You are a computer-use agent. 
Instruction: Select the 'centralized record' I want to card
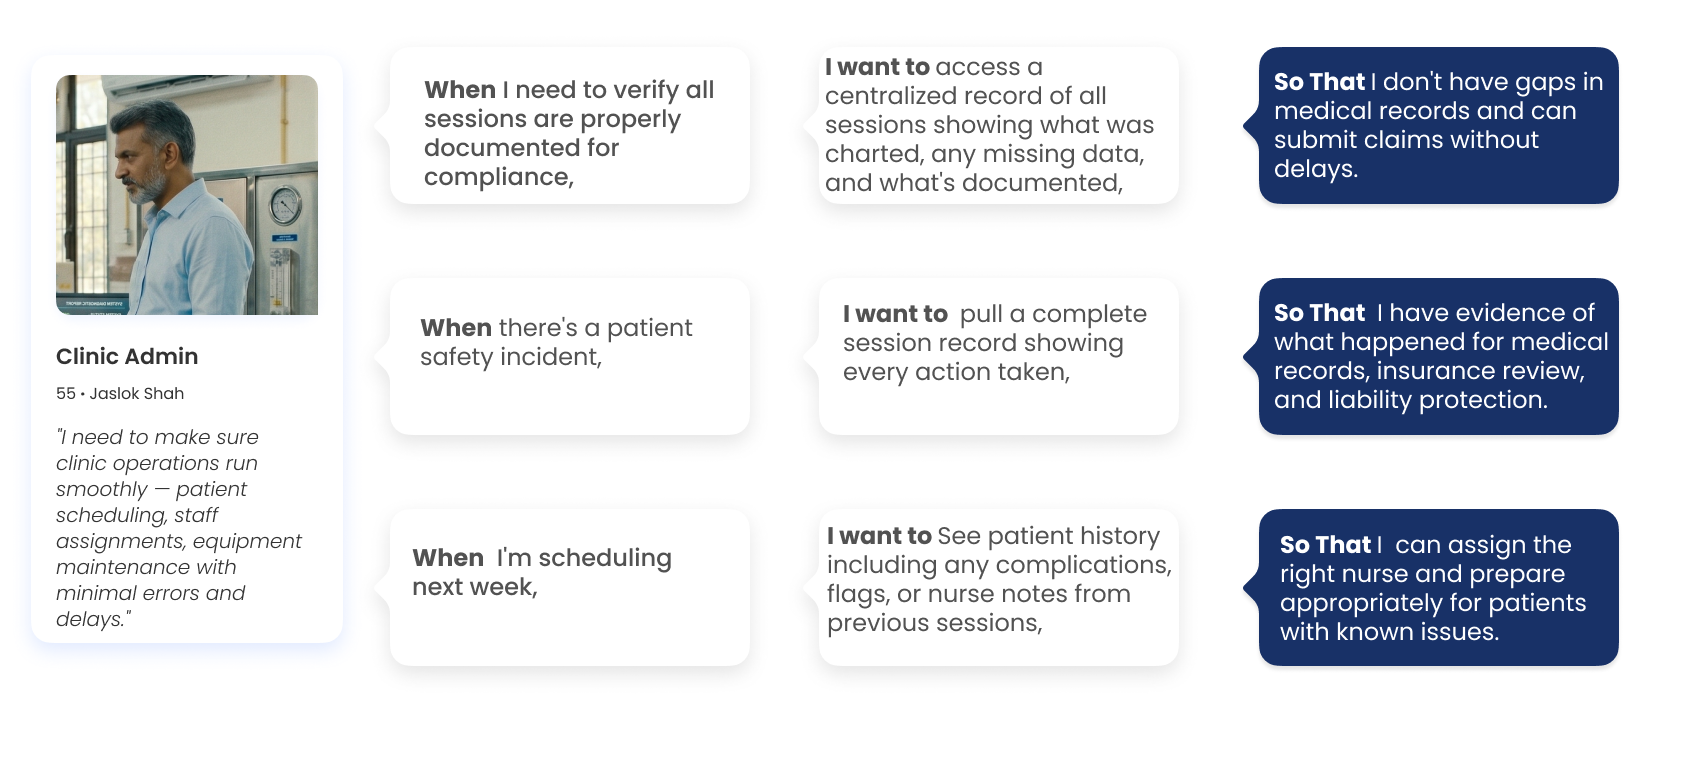point(999,126)
